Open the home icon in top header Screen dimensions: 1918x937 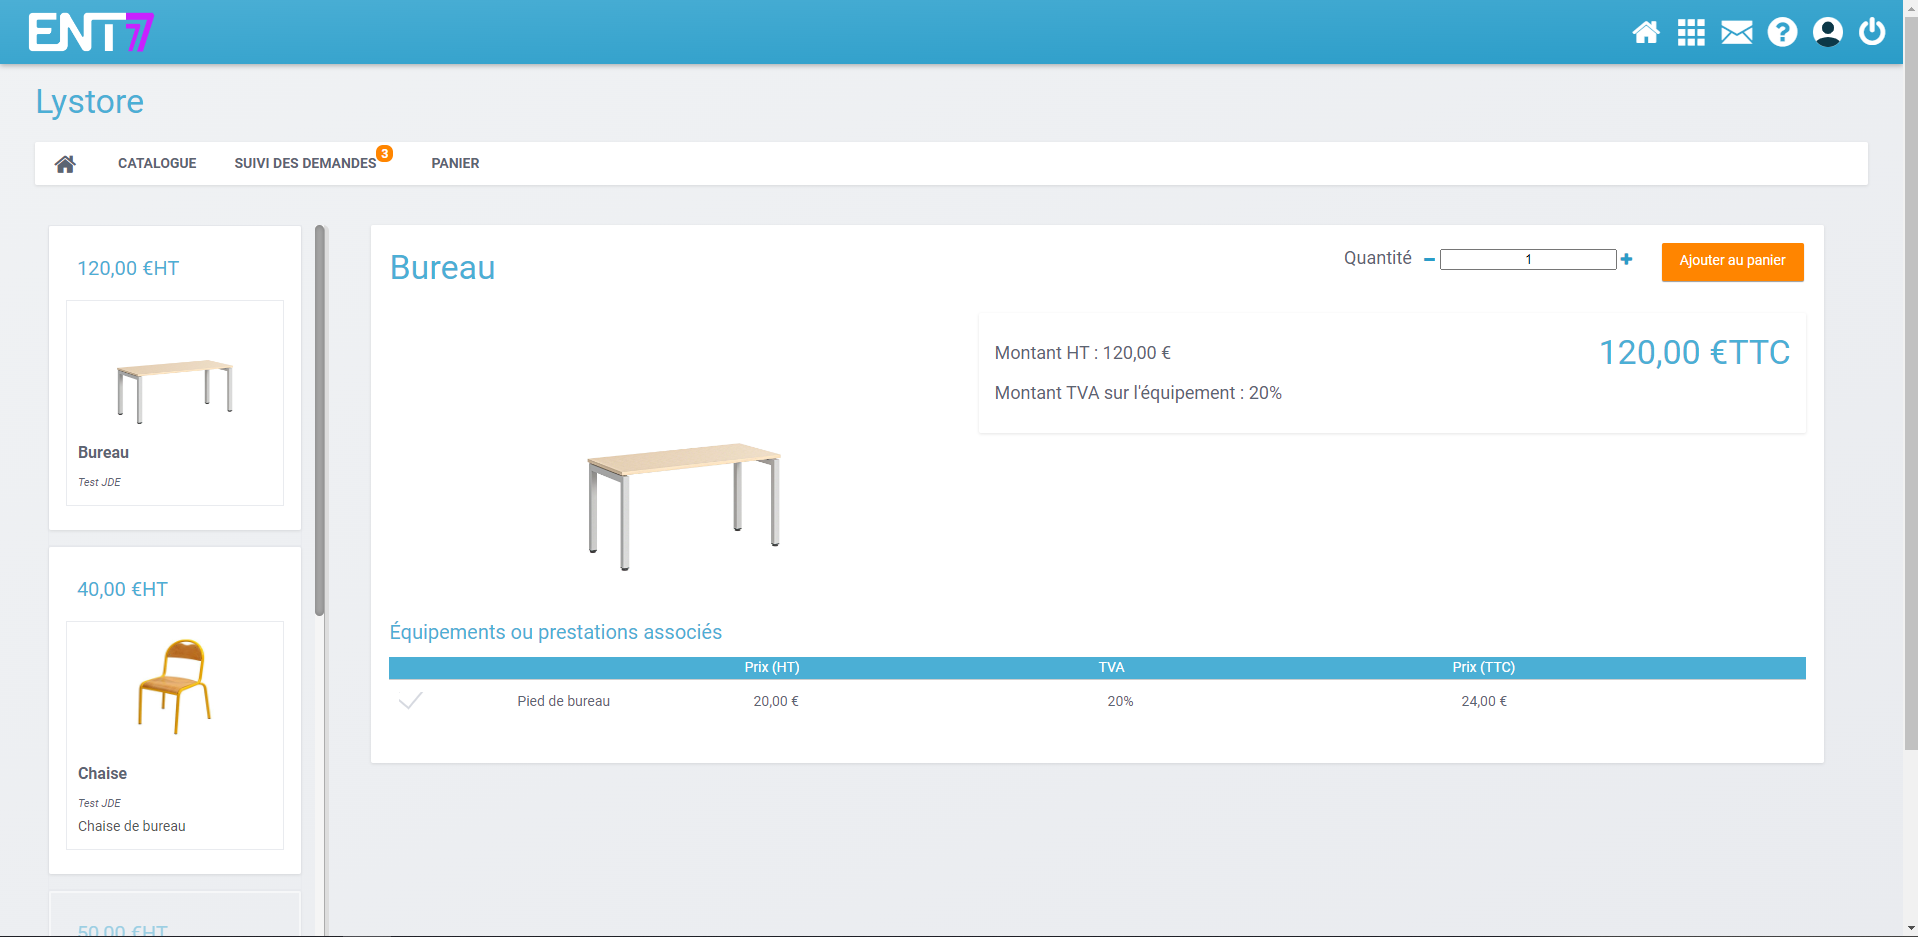tap(1645, 33)
